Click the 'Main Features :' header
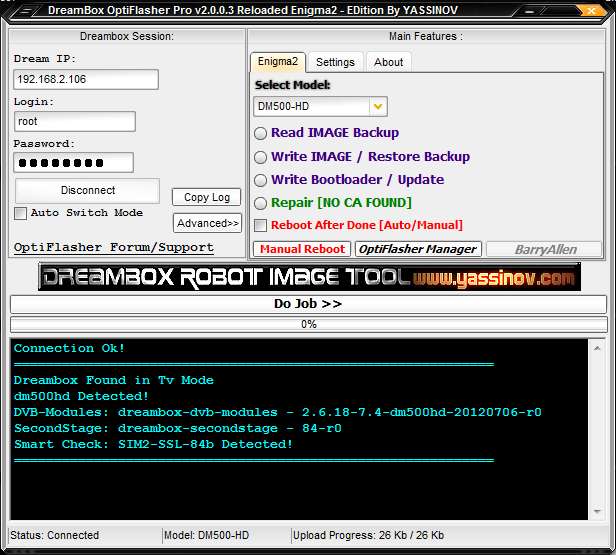616x555 pixels. [426, 36]
